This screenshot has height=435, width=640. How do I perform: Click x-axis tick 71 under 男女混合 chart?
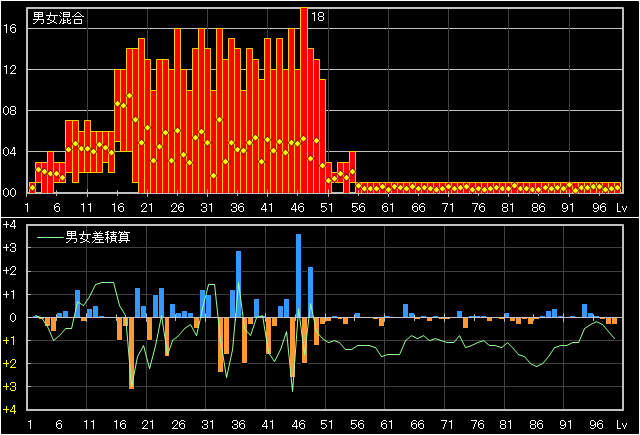[448, 208]
